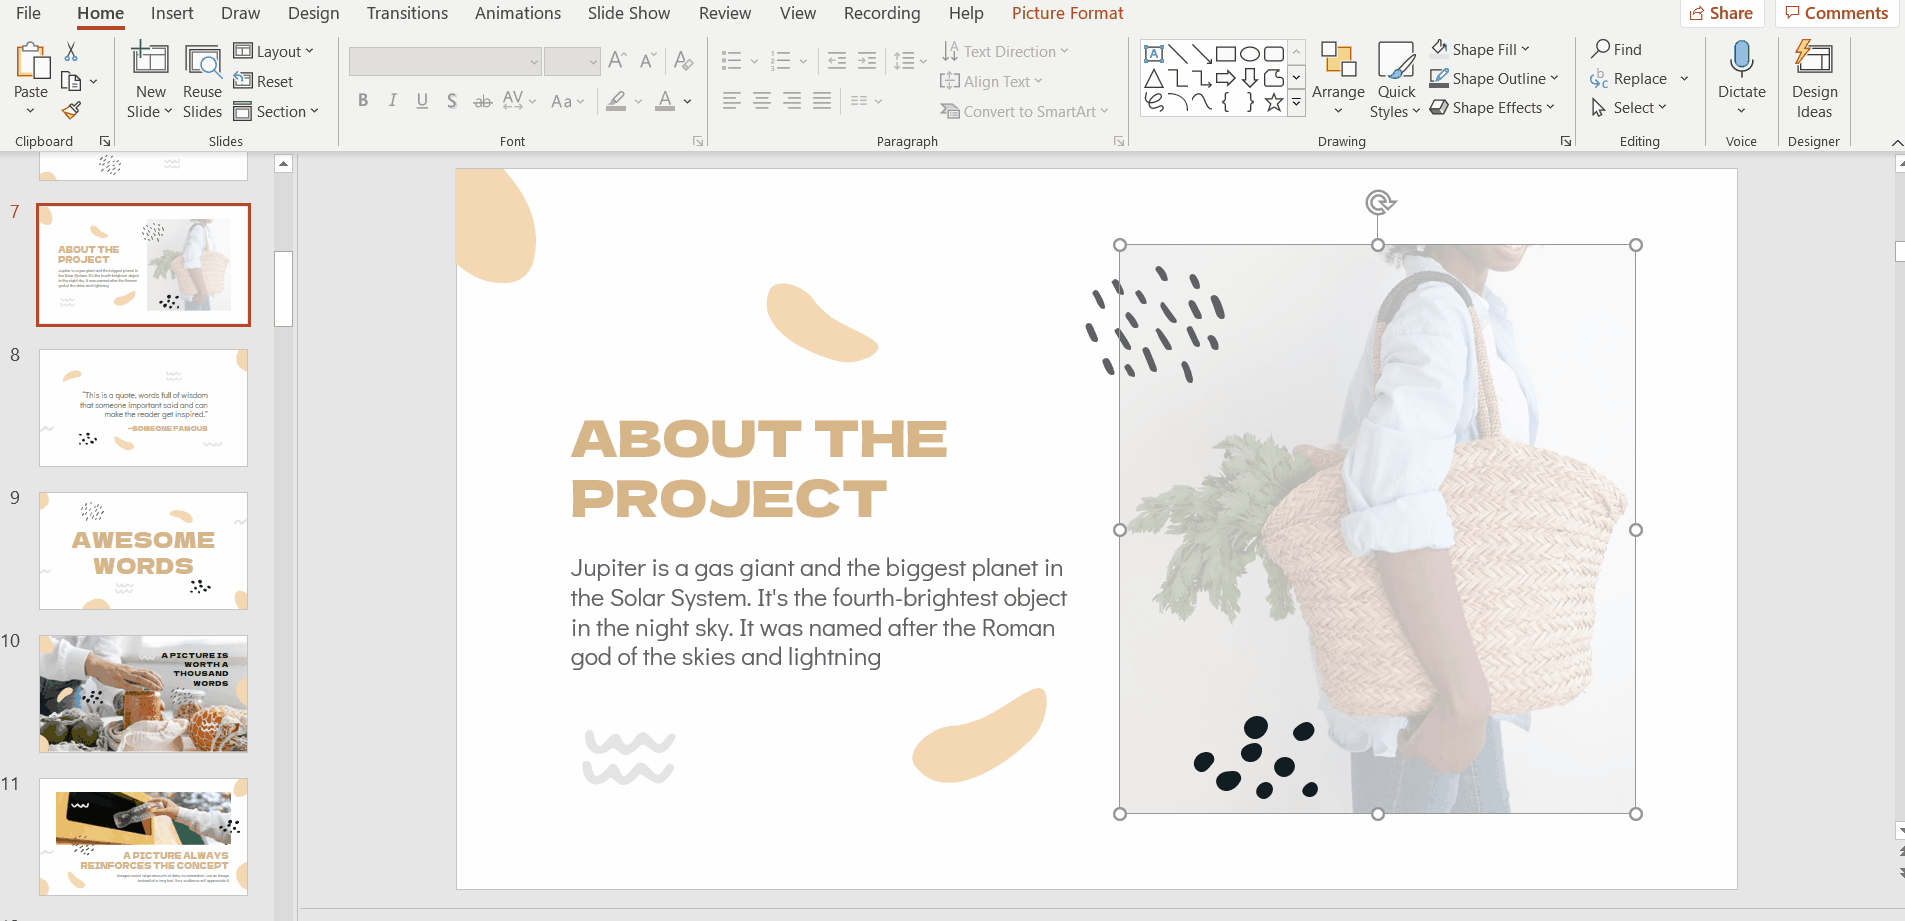Viewport: 1905px width, 921px height.
Task: Expand the Section dropdown
Action: [277, 112]
